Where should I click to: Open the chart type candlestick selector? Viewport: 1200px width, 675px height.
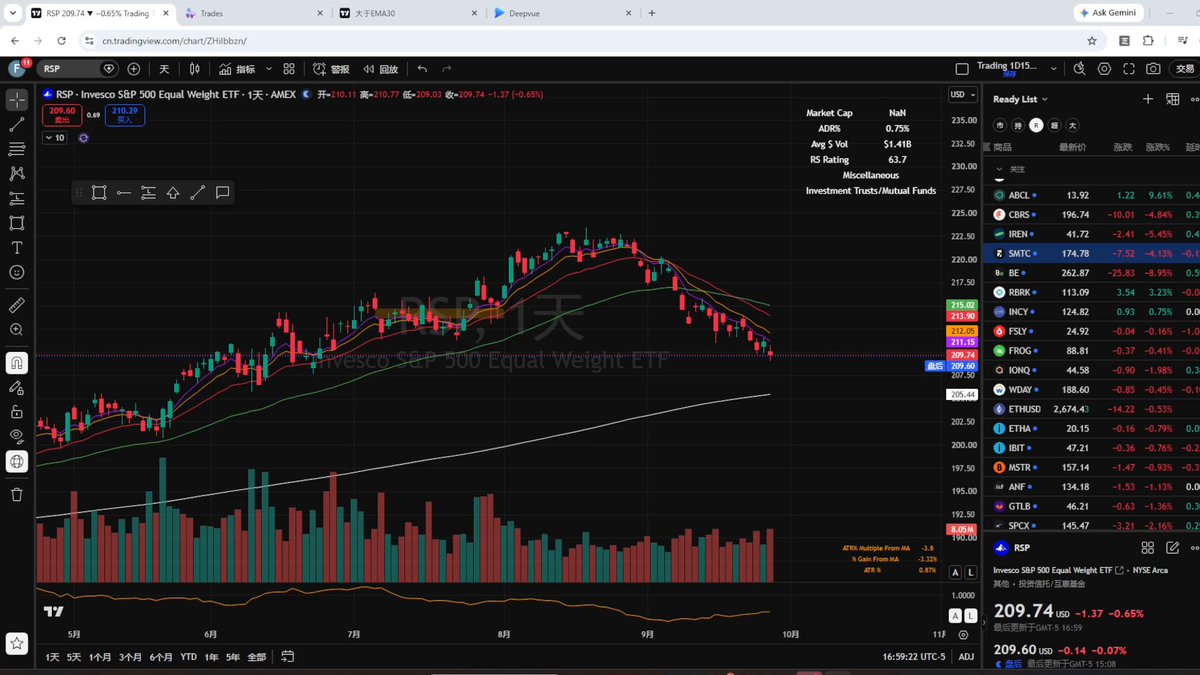(194, 69)
